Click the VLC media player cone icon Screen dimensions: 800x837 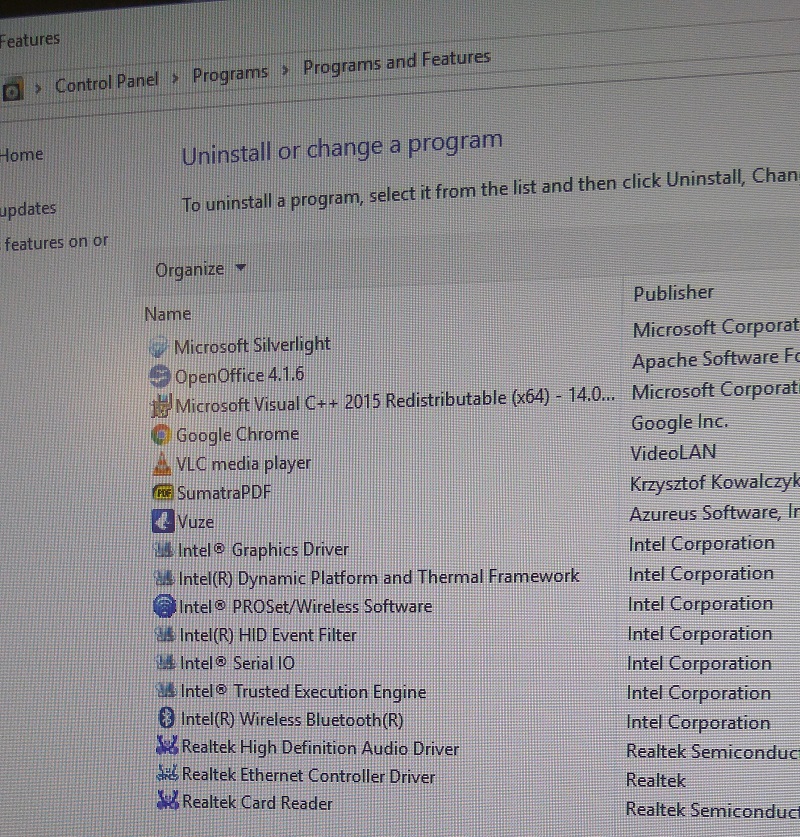pos(162,464)
